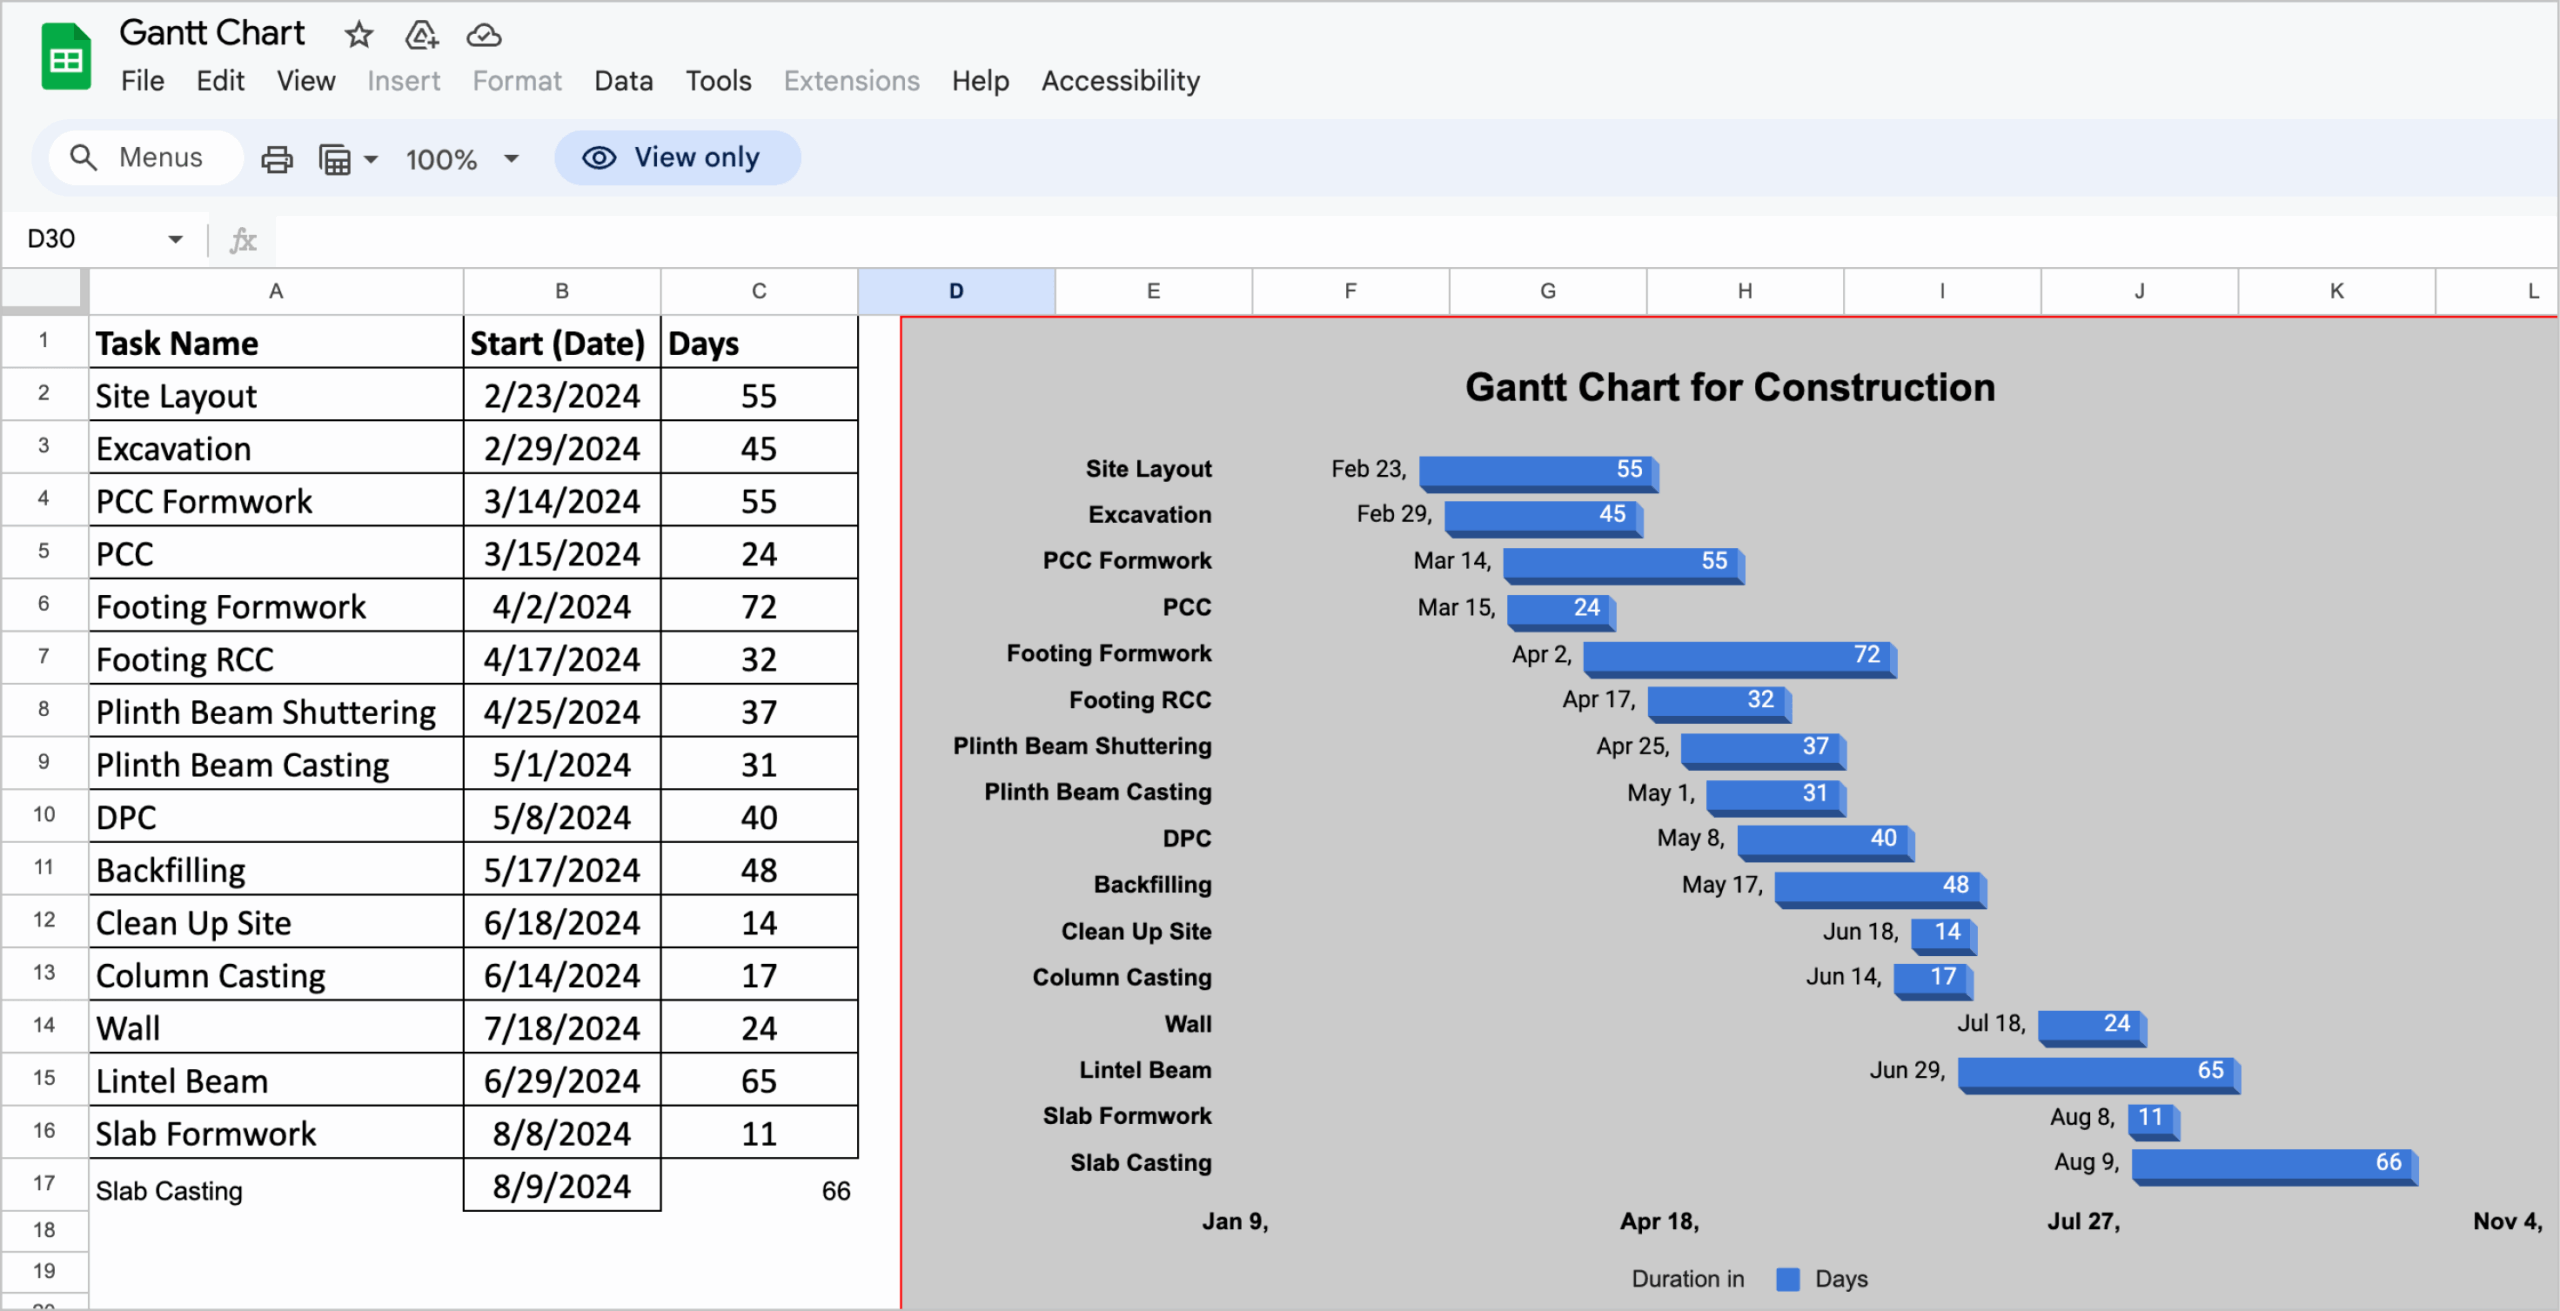This screenshot has height=1311, width=2560.
Task: Open the search Menus field icon
Action: coord(85,157)
